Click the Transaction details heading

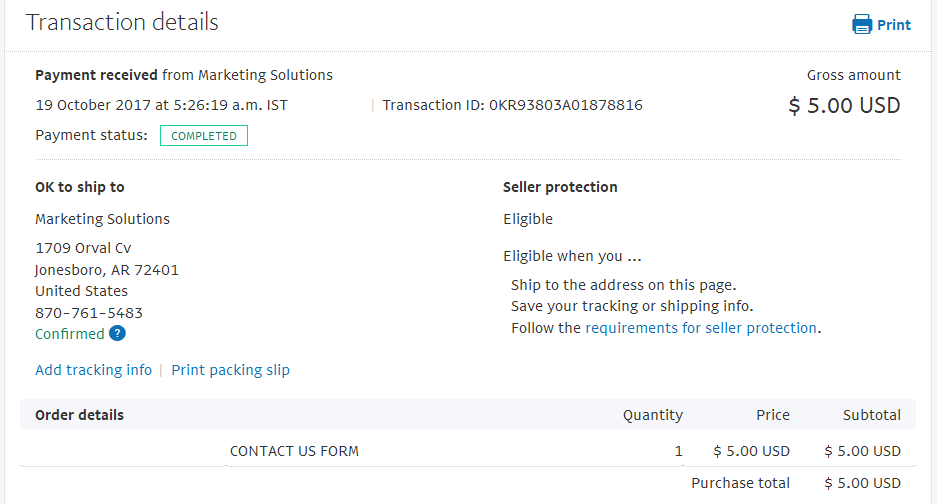point(122,22)
